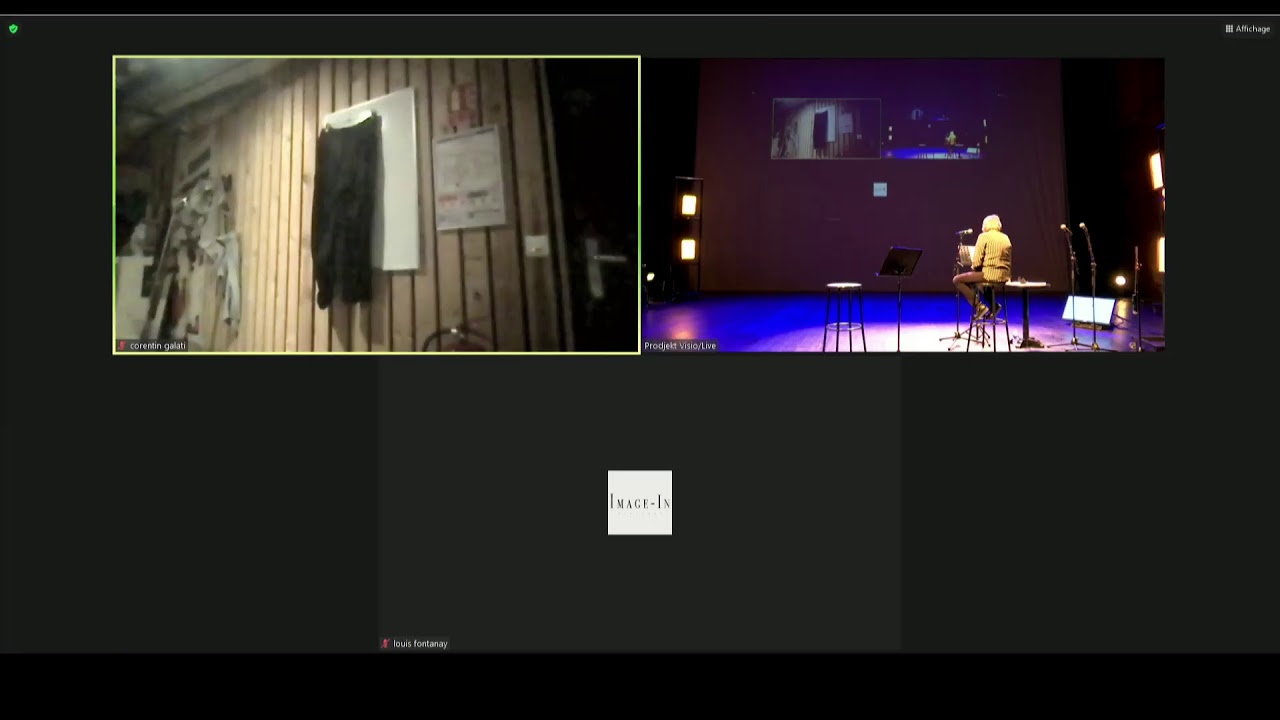Select the Prodjekt Visio/Live video tile
1280x720 pixels.
pyautogui.click(x=903, y=205)
